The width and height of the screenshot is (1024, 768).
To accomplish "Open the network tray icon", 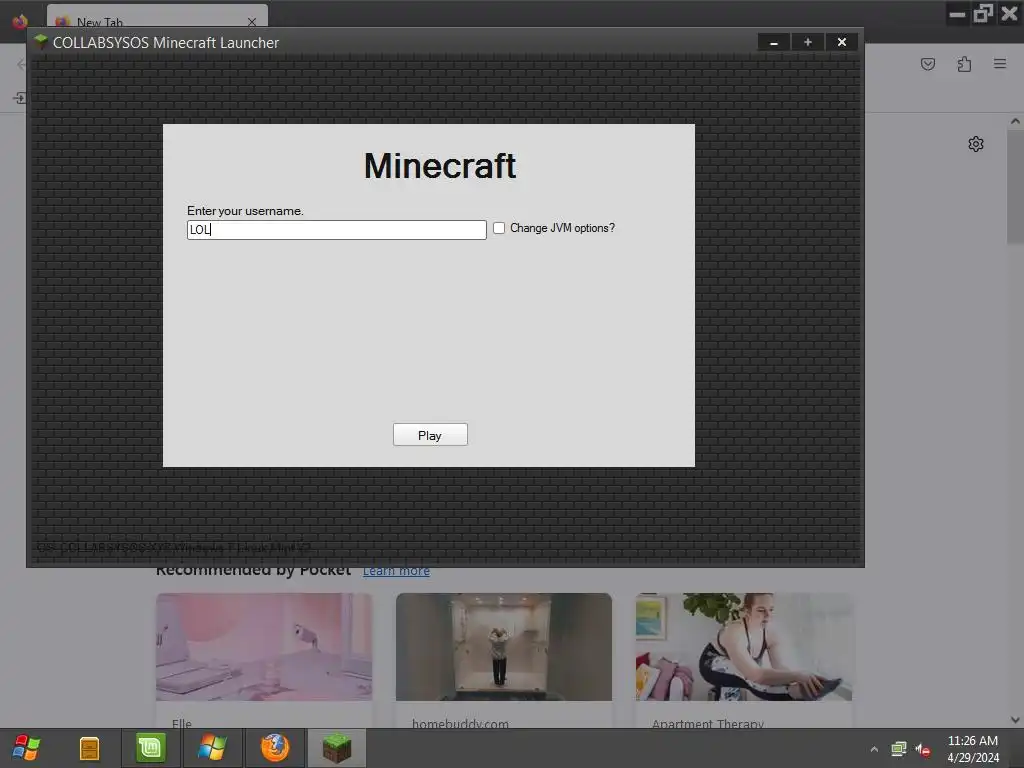I will click(899, 749).
